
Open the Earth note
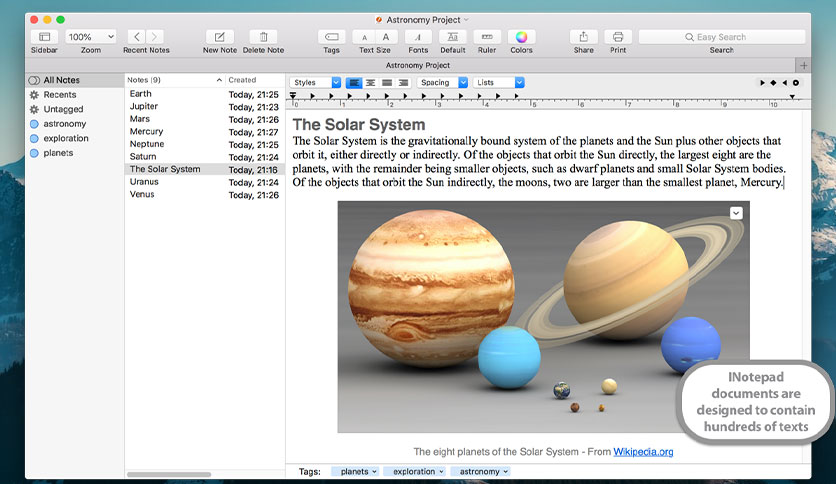[x=205, y=94]
